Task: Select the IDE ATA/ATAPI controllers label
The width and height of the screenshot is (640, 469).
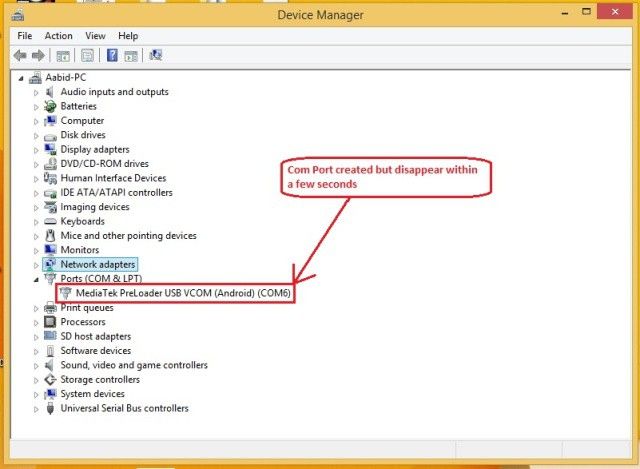Action: (117, 193)
